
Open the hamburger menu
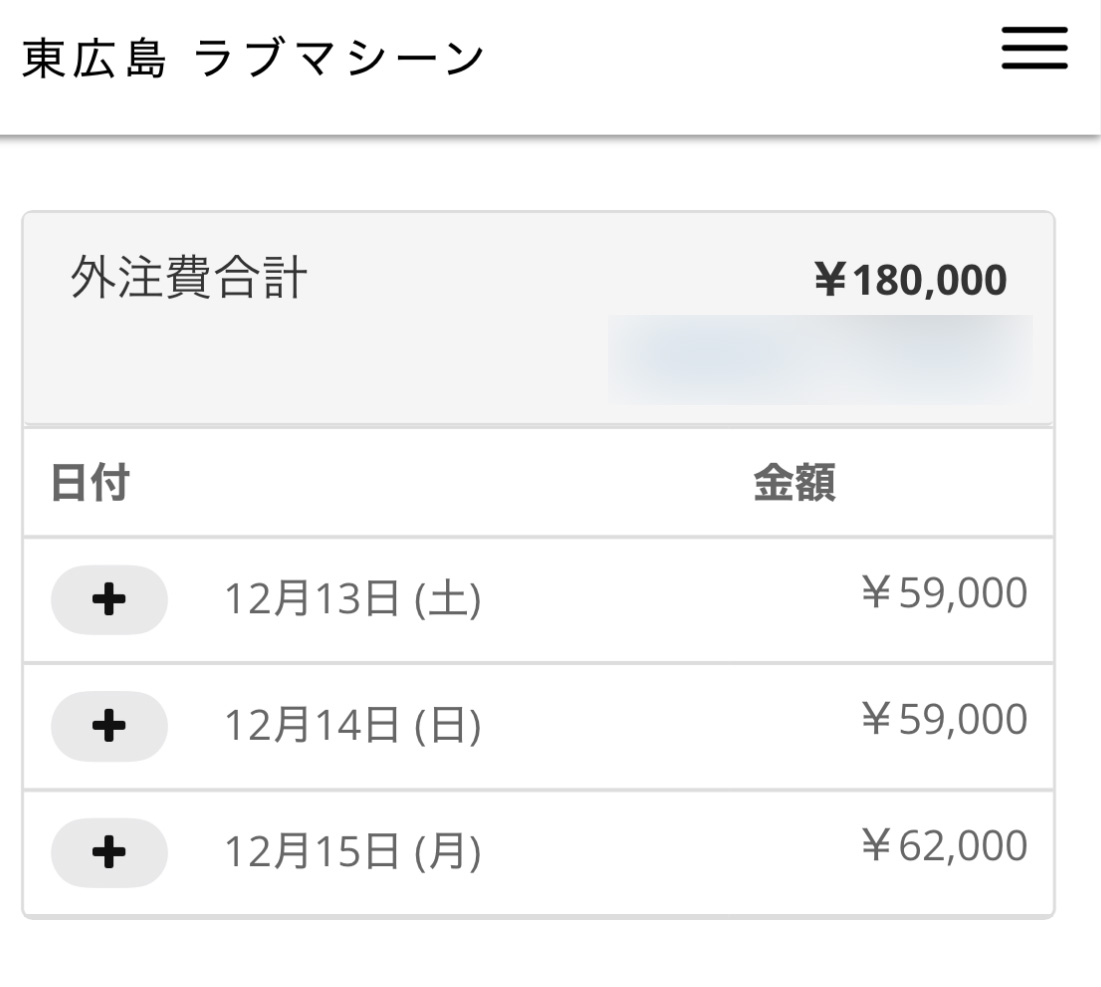point(1034,48)
